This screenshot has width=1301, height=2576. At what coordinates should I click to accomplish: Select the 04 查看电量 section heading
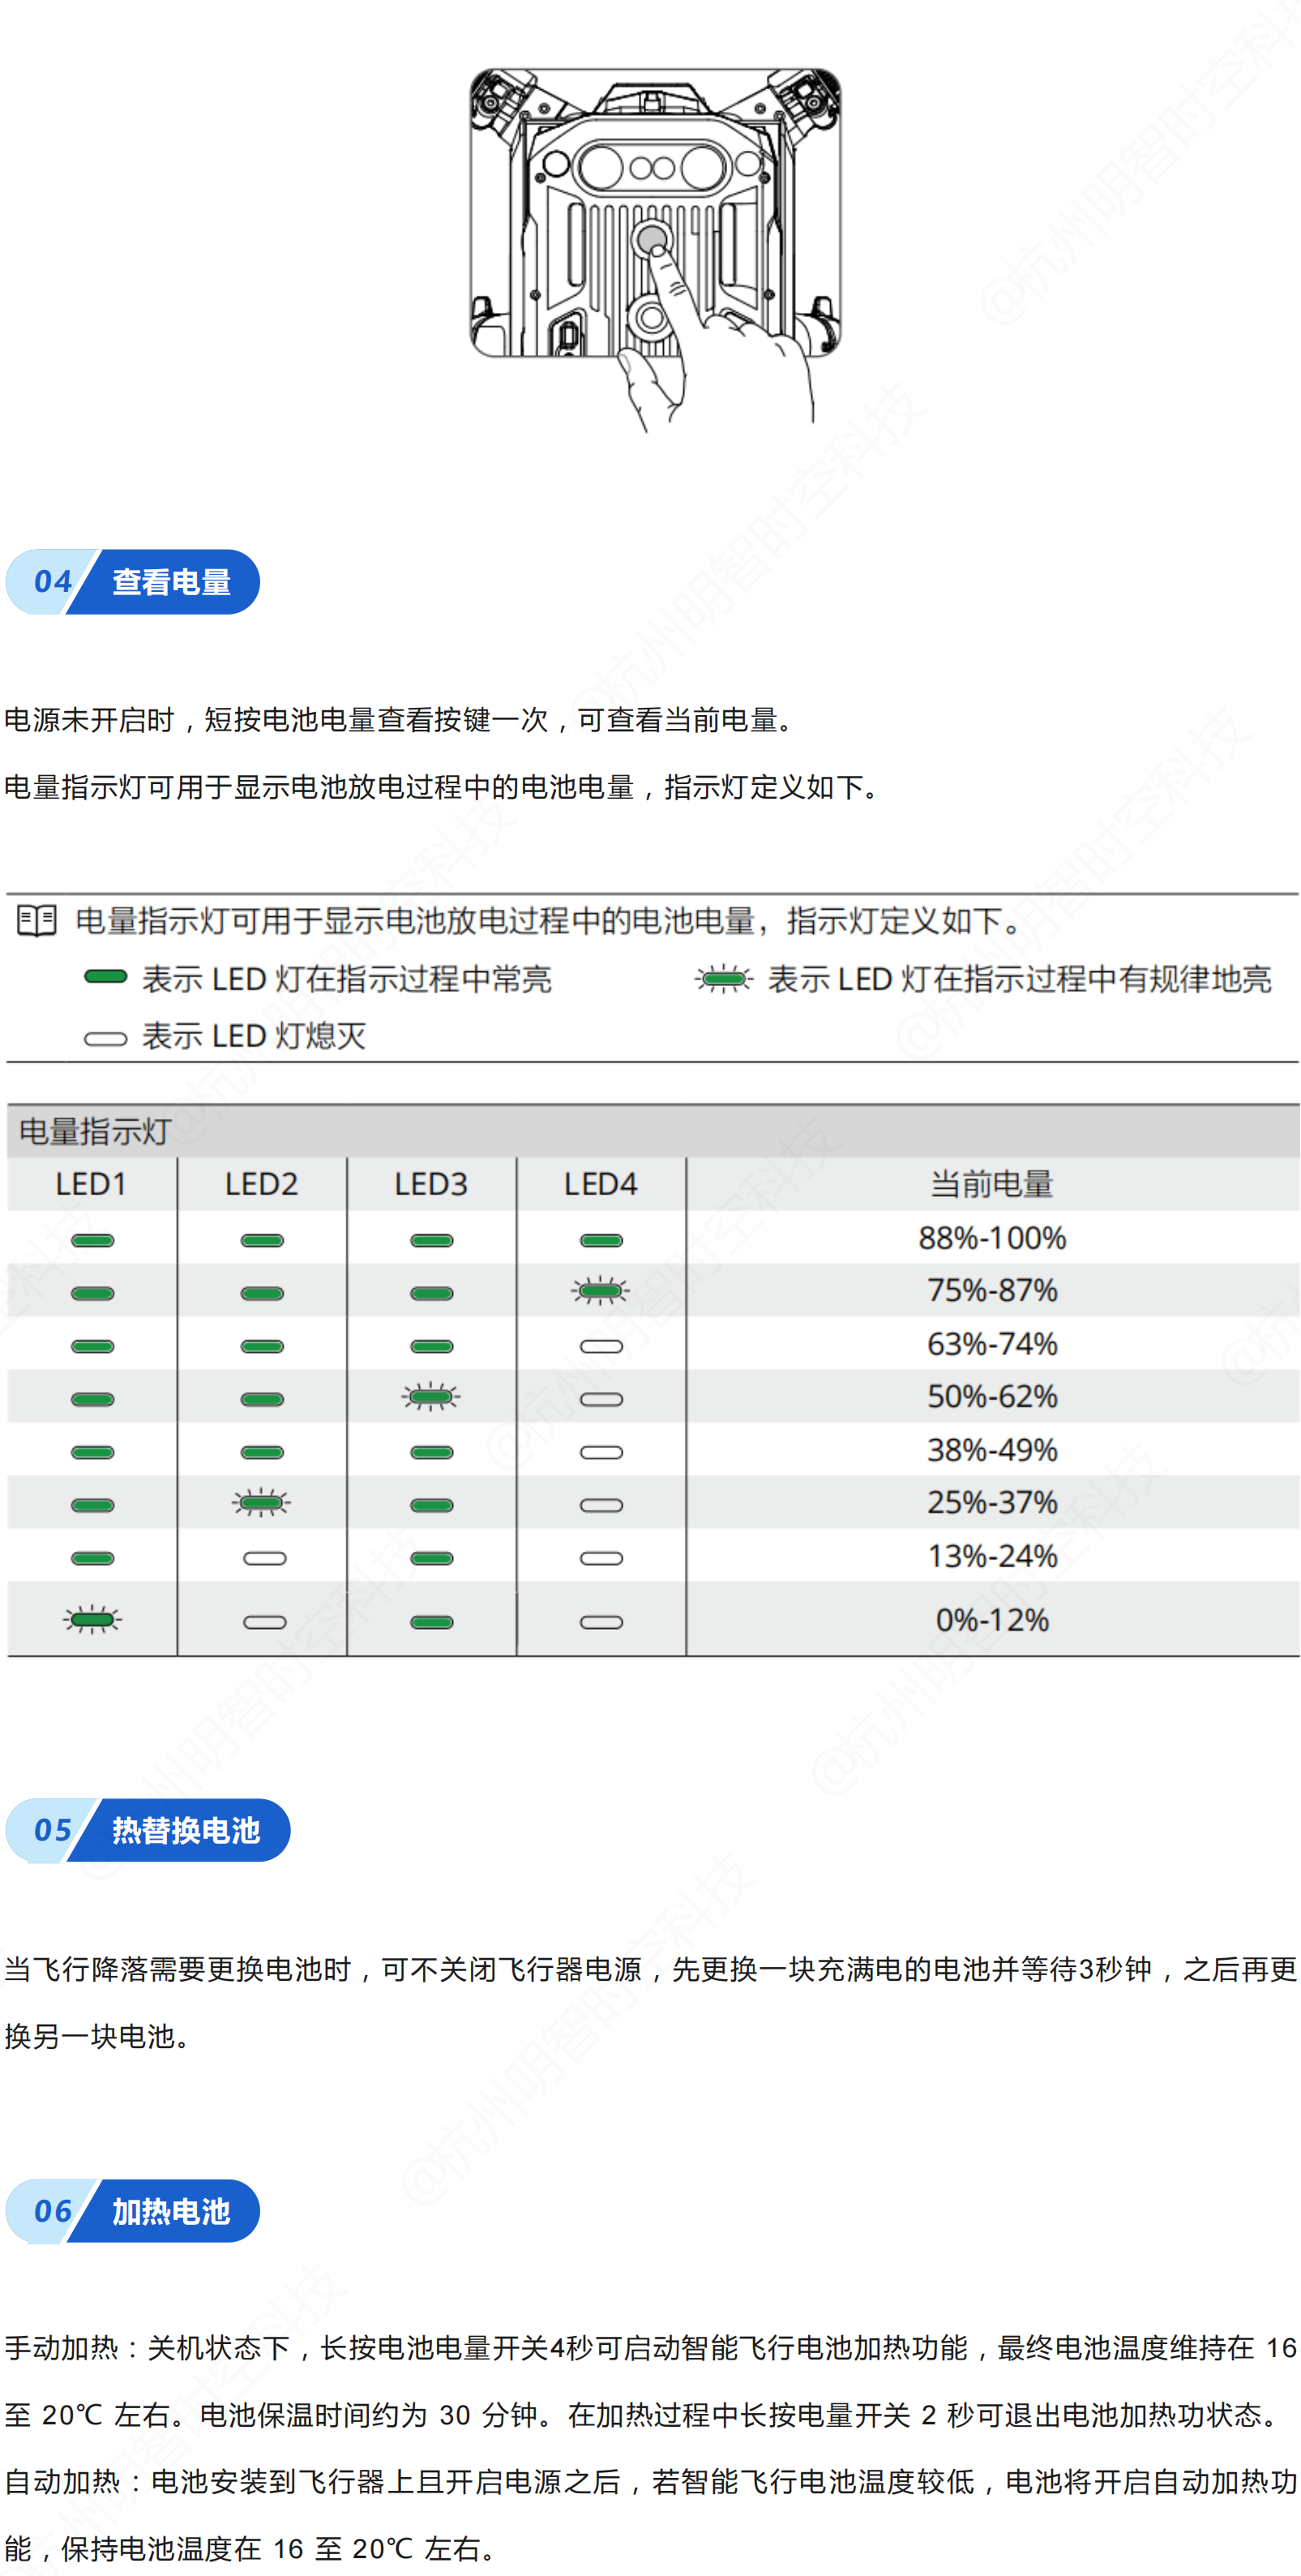(133, 581)
